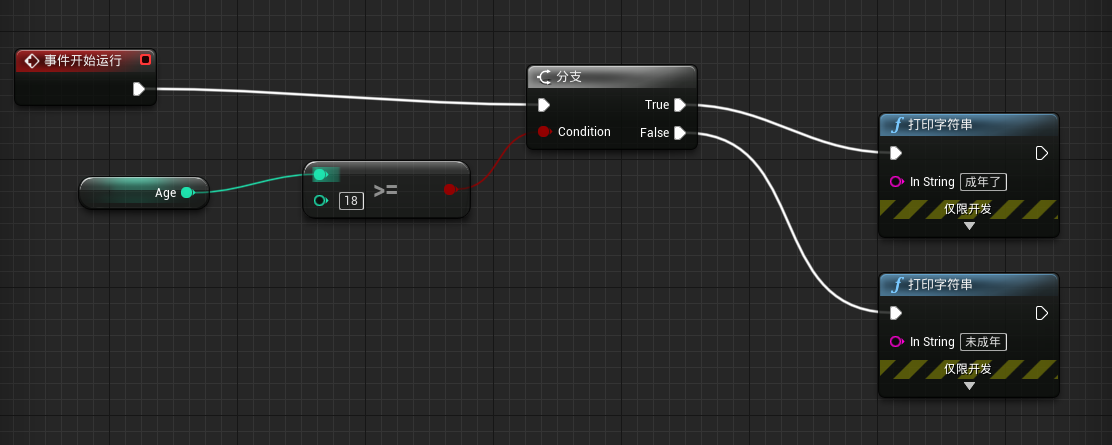Click the 18 value input field
Image resolution: width=1112 pixels, height=445 pixels.
[351, 201]
